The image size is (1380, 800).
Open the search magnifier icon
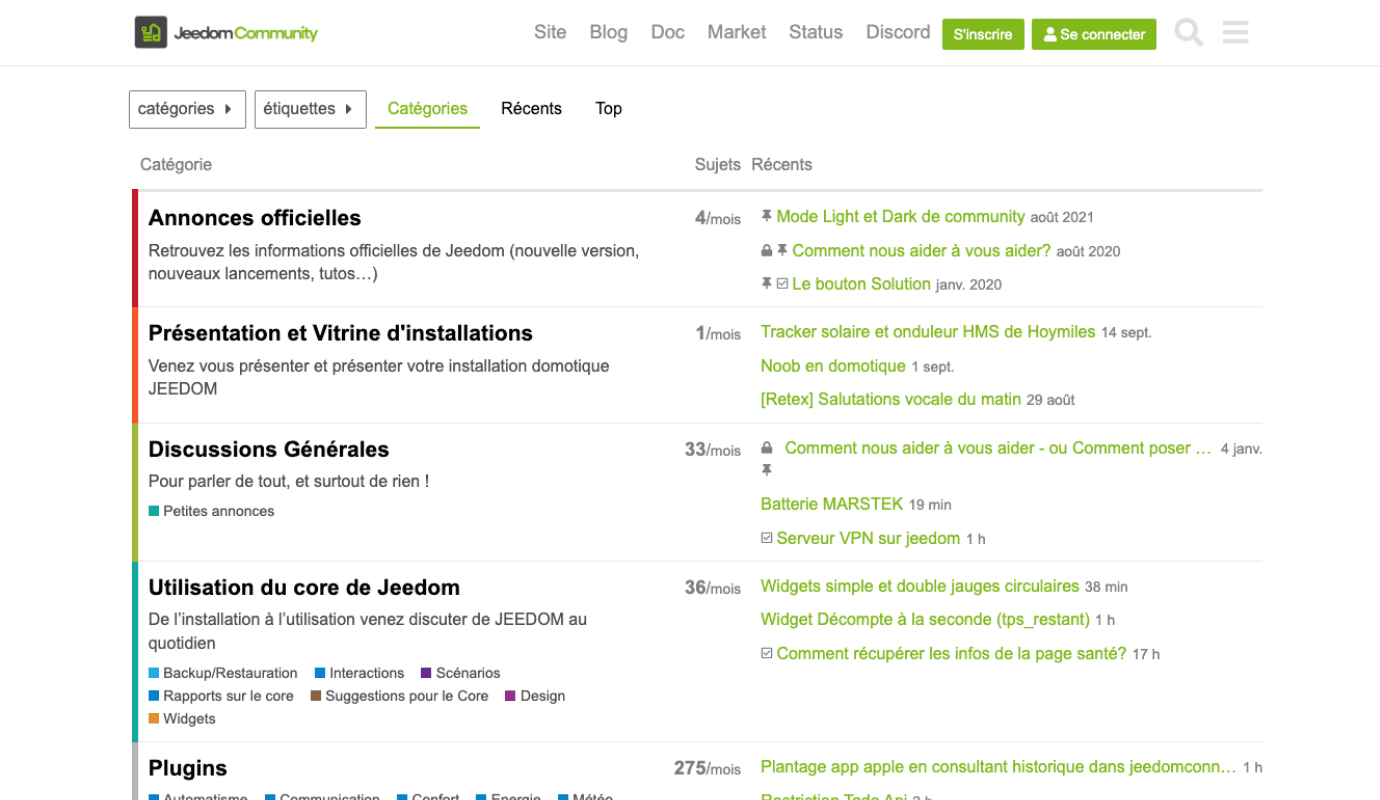(1188, 33)
